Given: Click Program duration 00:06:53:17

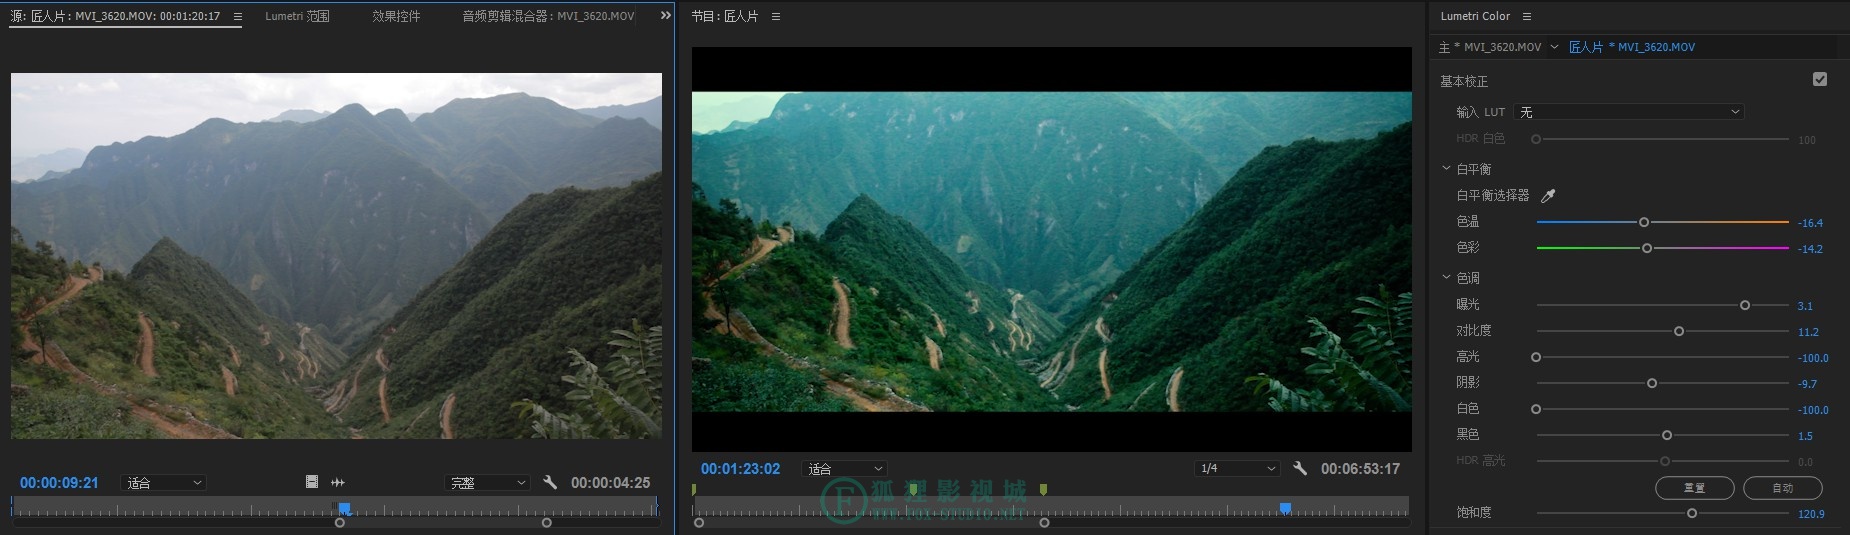Looking at the screenshot, I should tap(1360, 469).
